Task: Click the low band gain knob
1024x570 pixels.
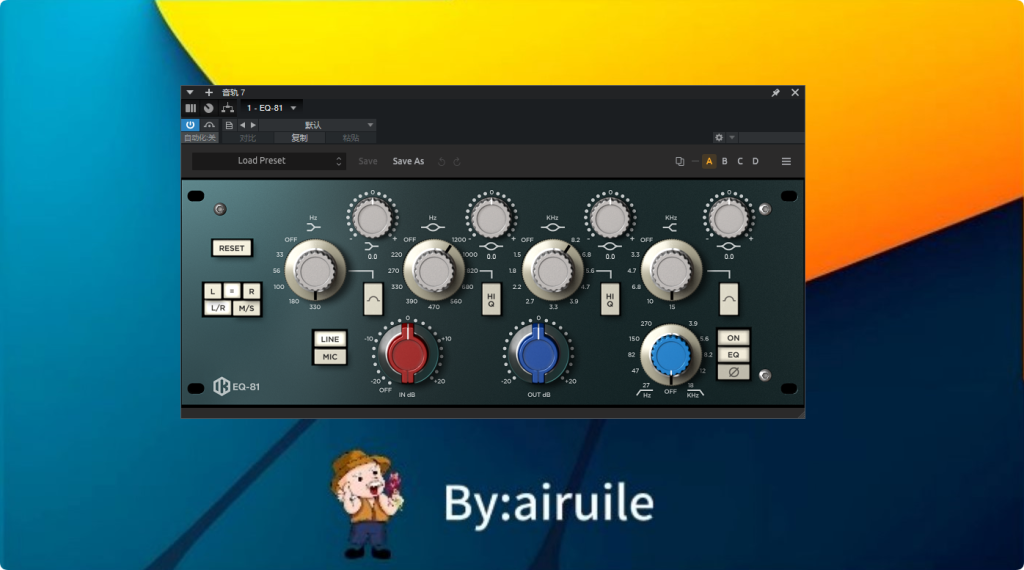Action: [372, 217]
